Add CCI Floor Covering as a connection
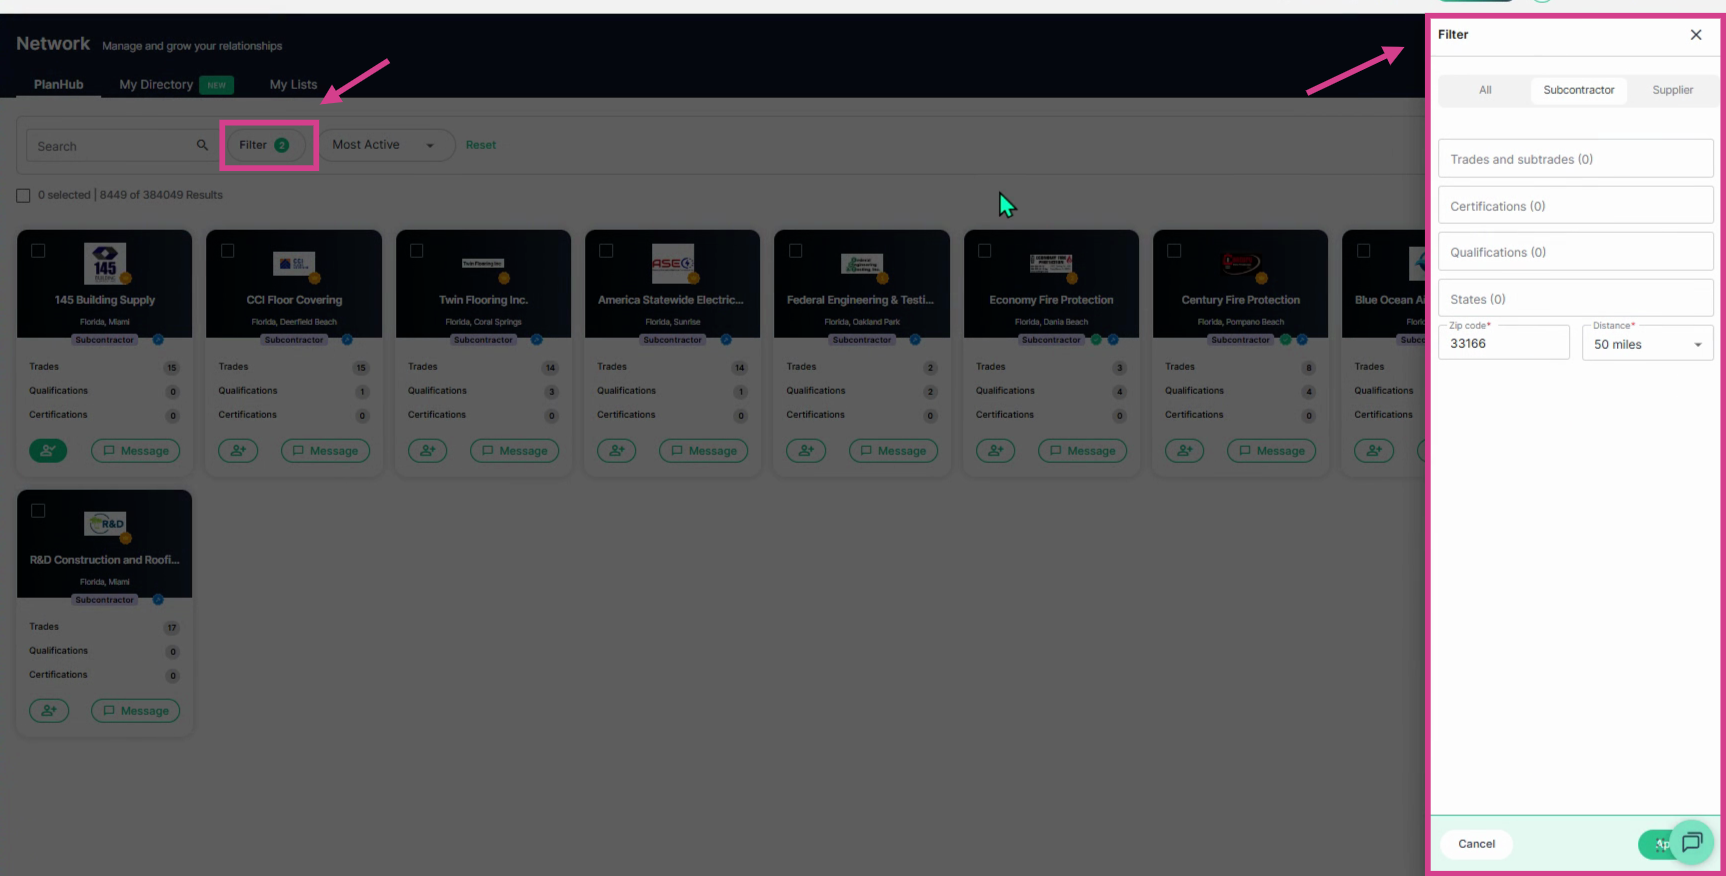This screenshot has width=1726, height=876. click(x=238, y=451)
